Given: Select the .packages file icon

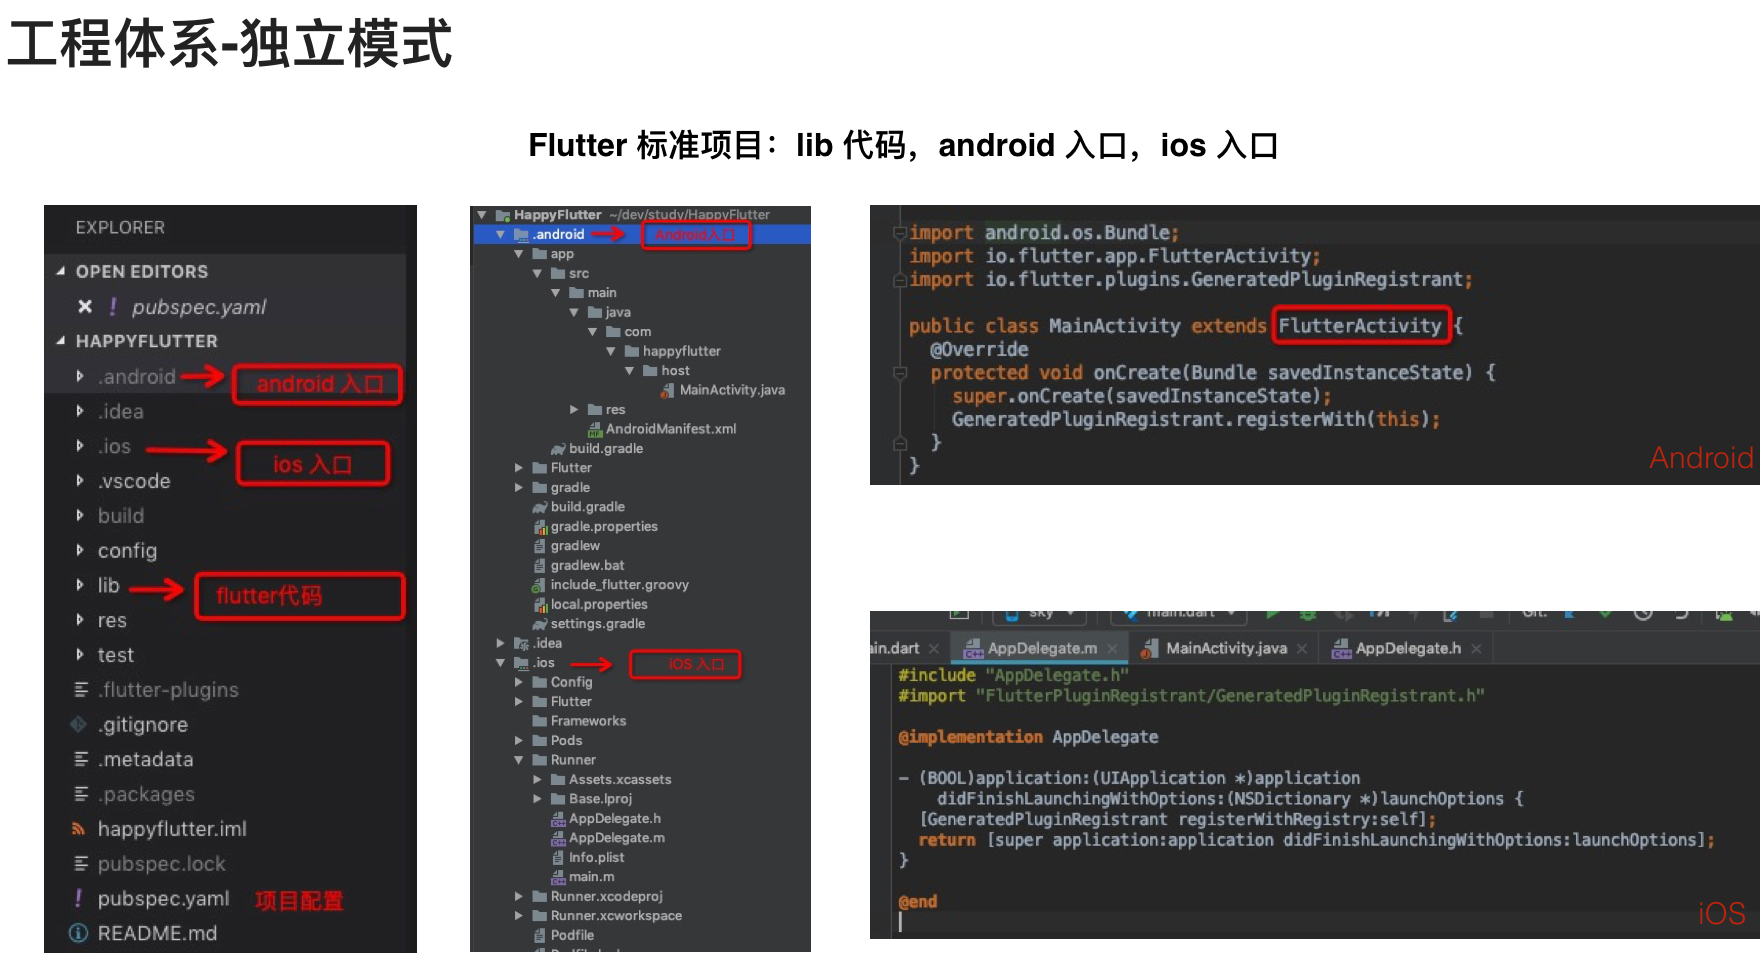Looking at the screenshot, I should (x=81, y=794).
